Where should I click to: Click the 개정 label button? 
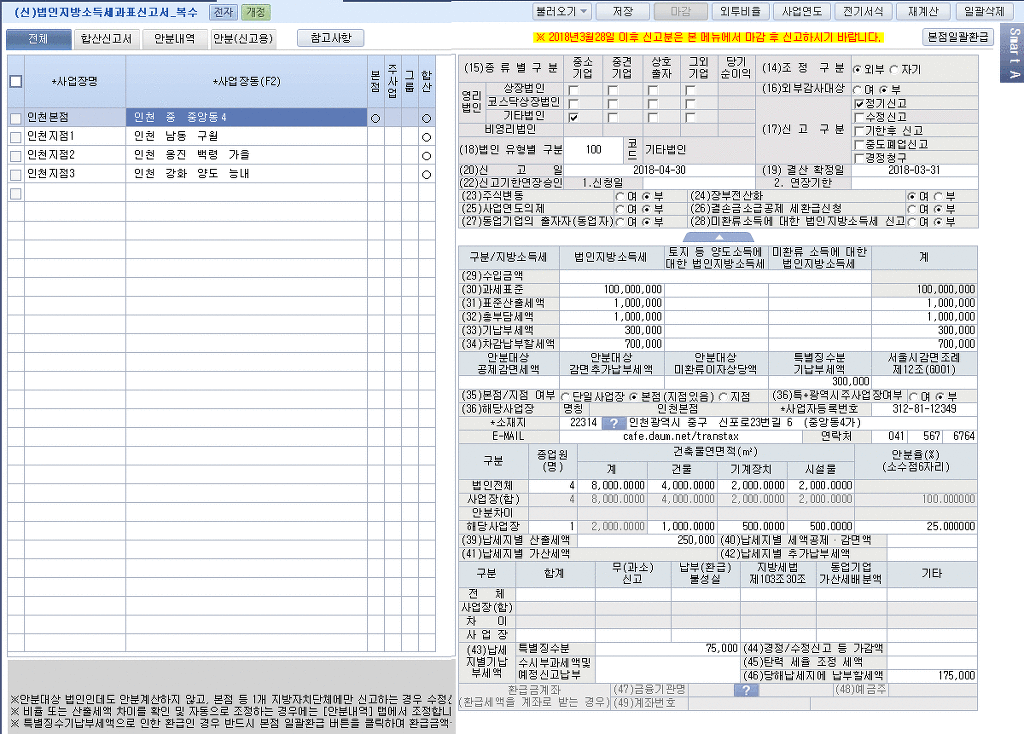[255, 12]
